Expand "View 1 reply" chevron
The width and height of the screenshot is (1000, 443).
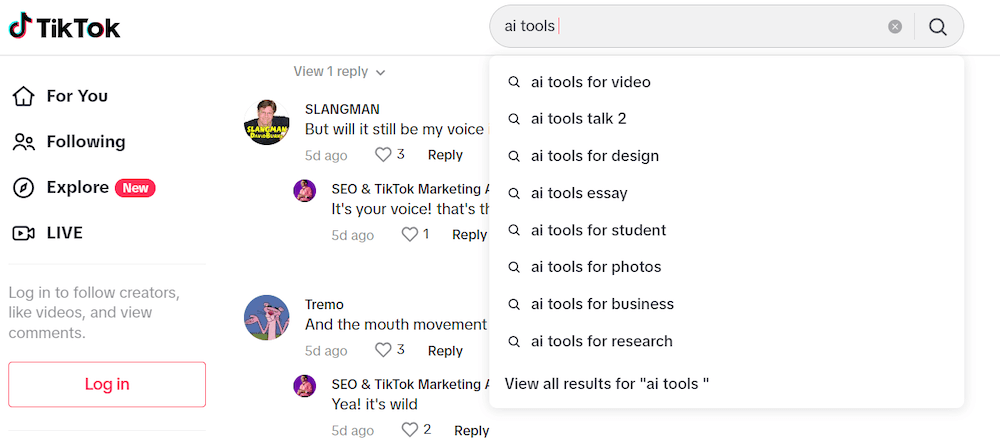pos(381,73)
